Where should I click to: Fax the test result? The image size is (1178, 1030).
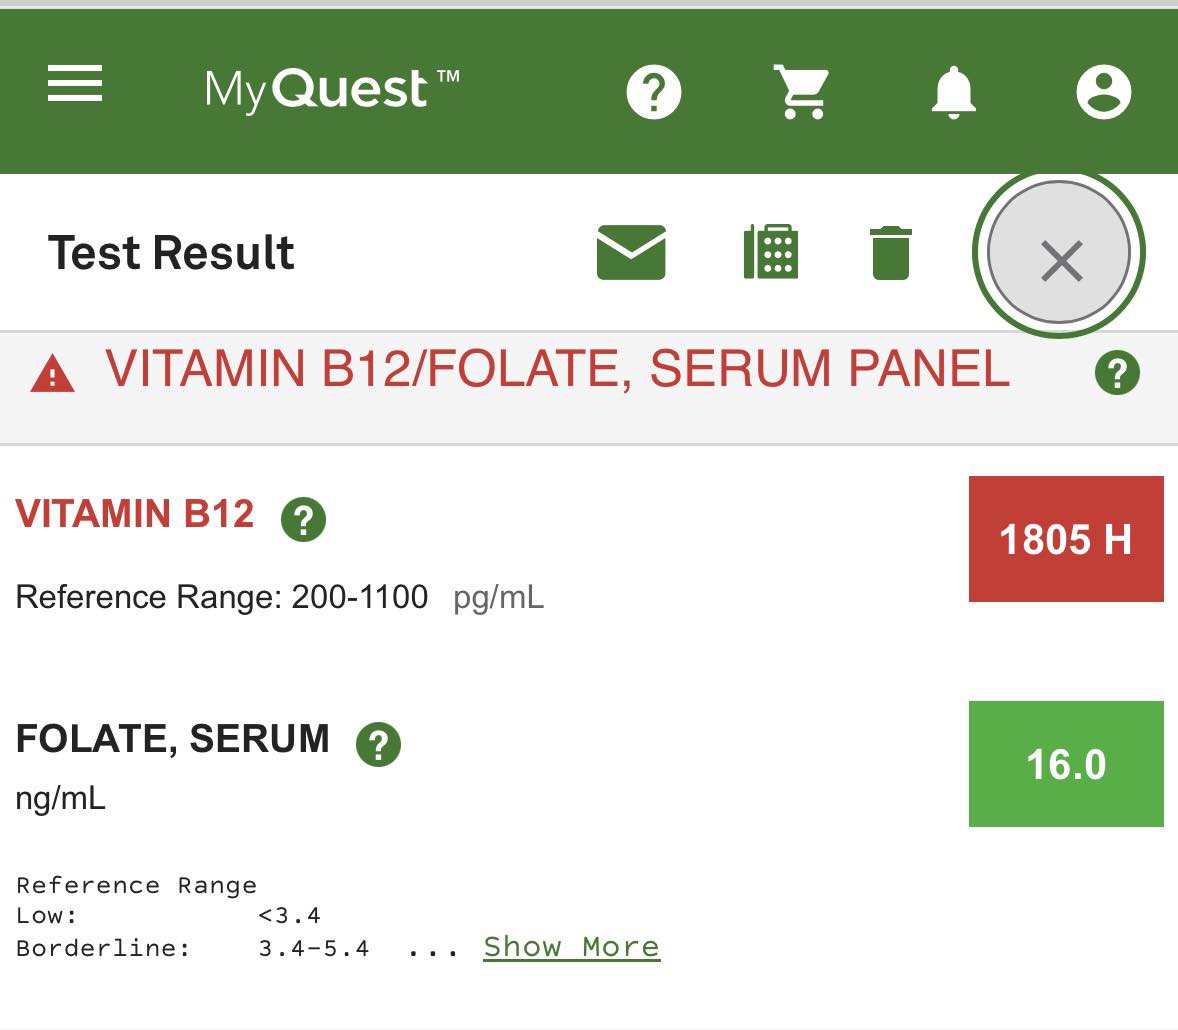point(771,252)
